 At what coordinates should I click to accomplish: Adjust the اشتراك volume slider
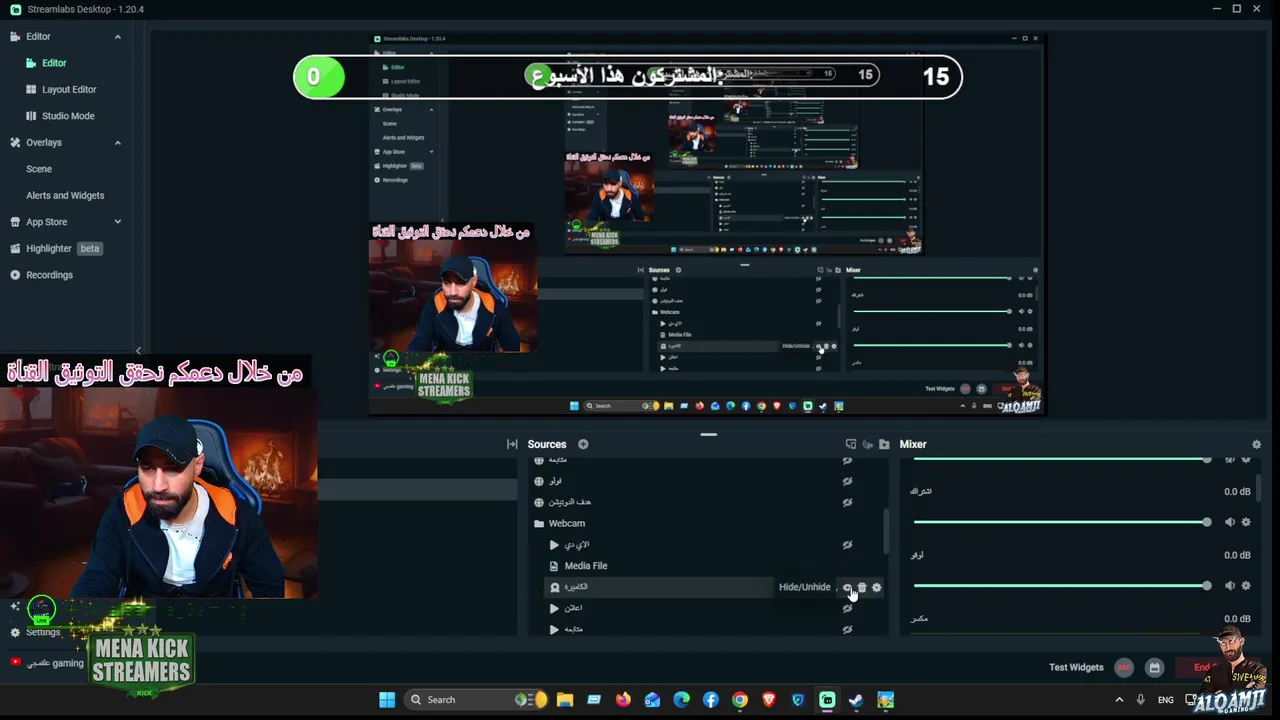(1062, 522)
